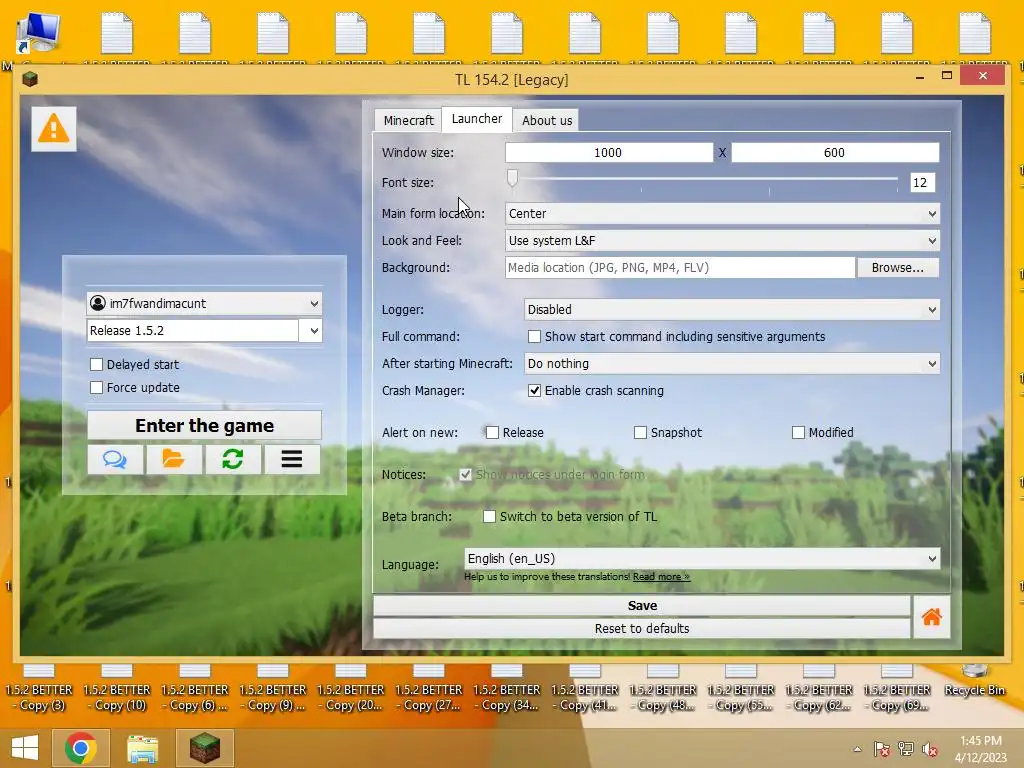Open the account dropdown im7fwandimacunt

point(204,303)
